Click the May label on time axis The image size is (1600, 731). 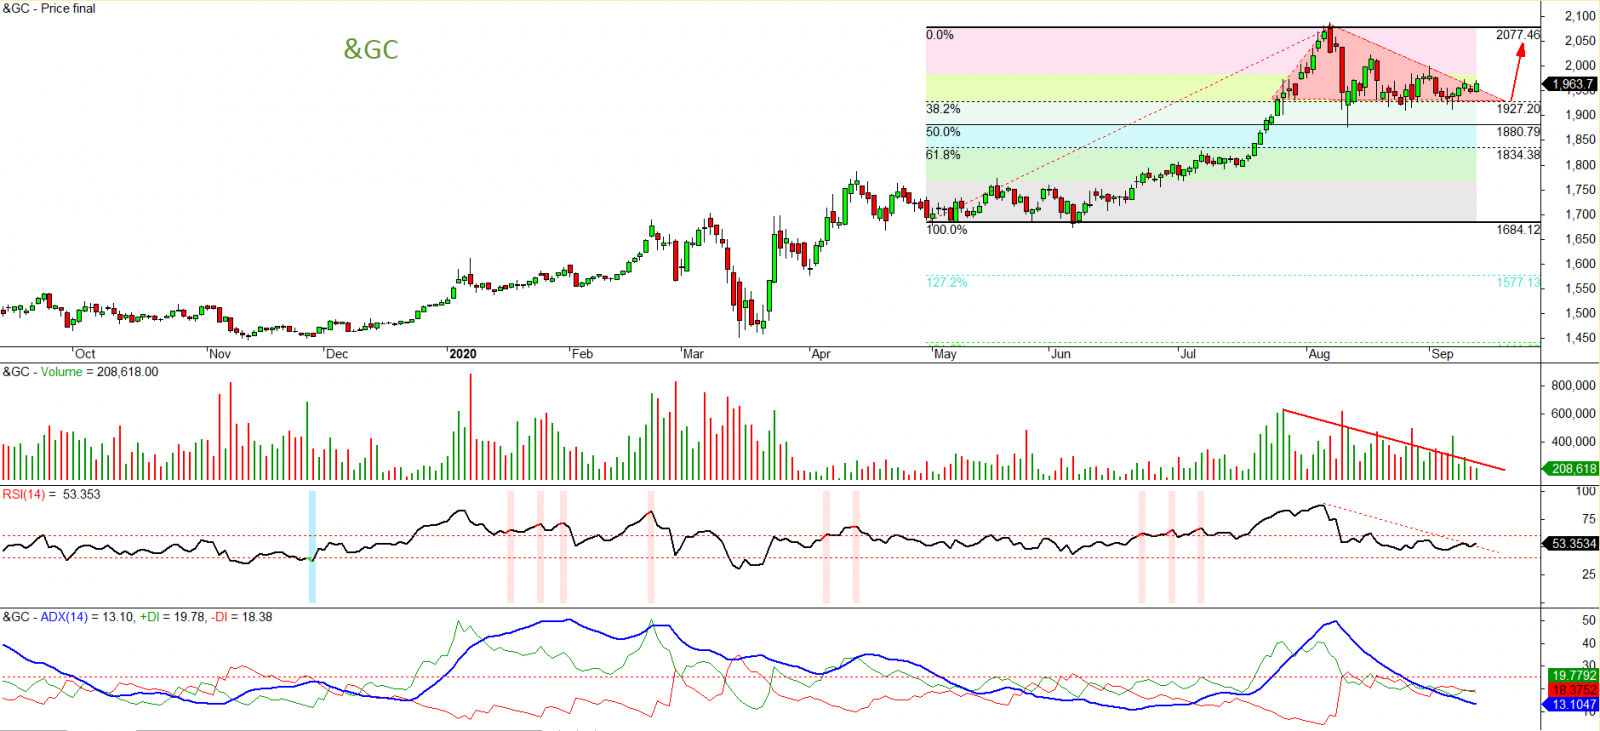[x=945, y=354]
